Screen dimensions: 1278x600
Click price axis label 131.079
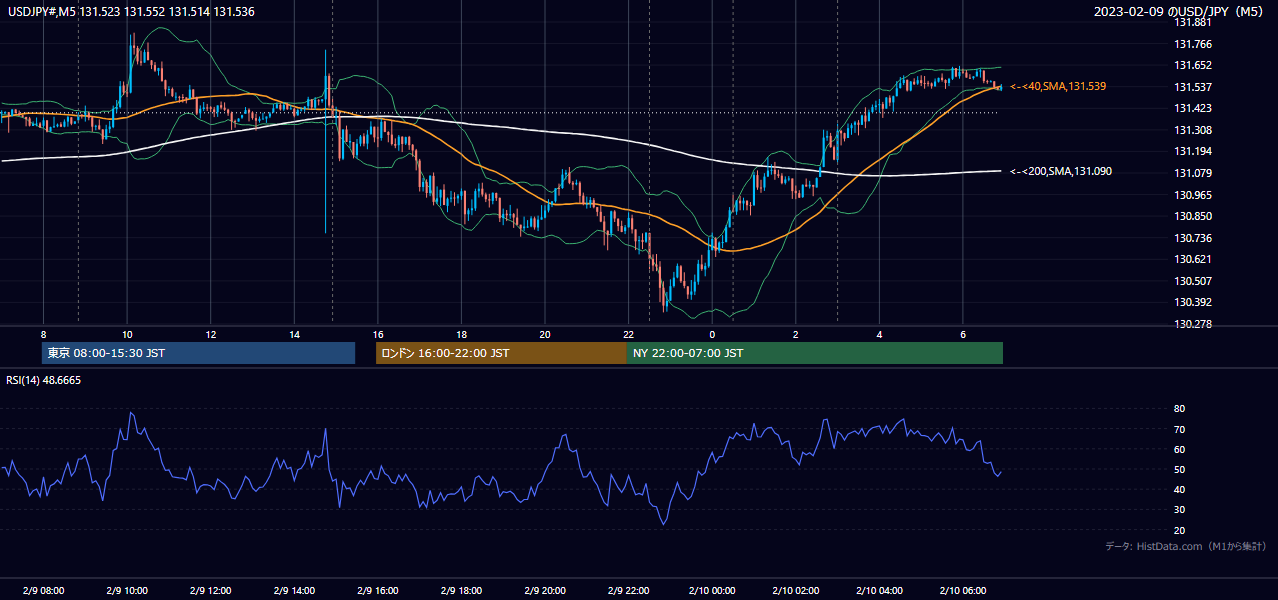click(x=1193, y=173)
